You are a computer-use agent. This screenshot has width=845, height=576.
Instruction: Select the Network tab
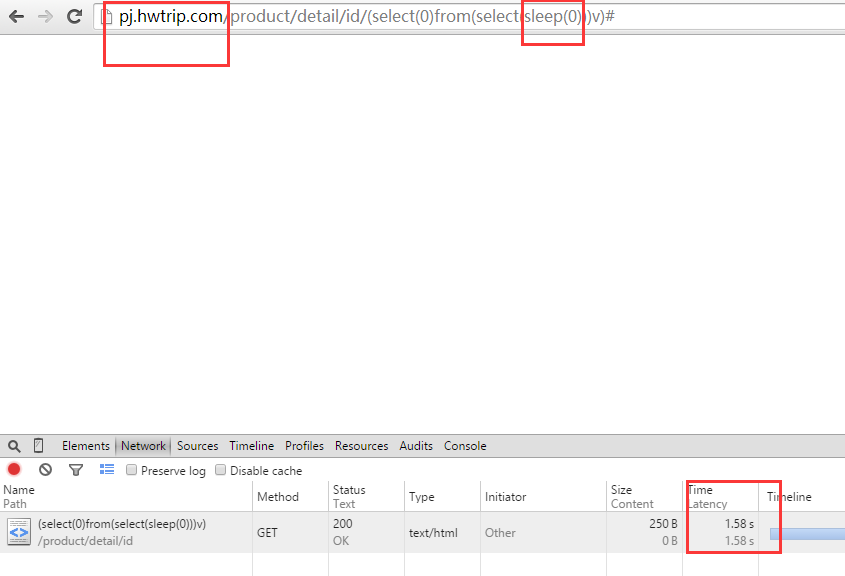(x=143, y=446)
